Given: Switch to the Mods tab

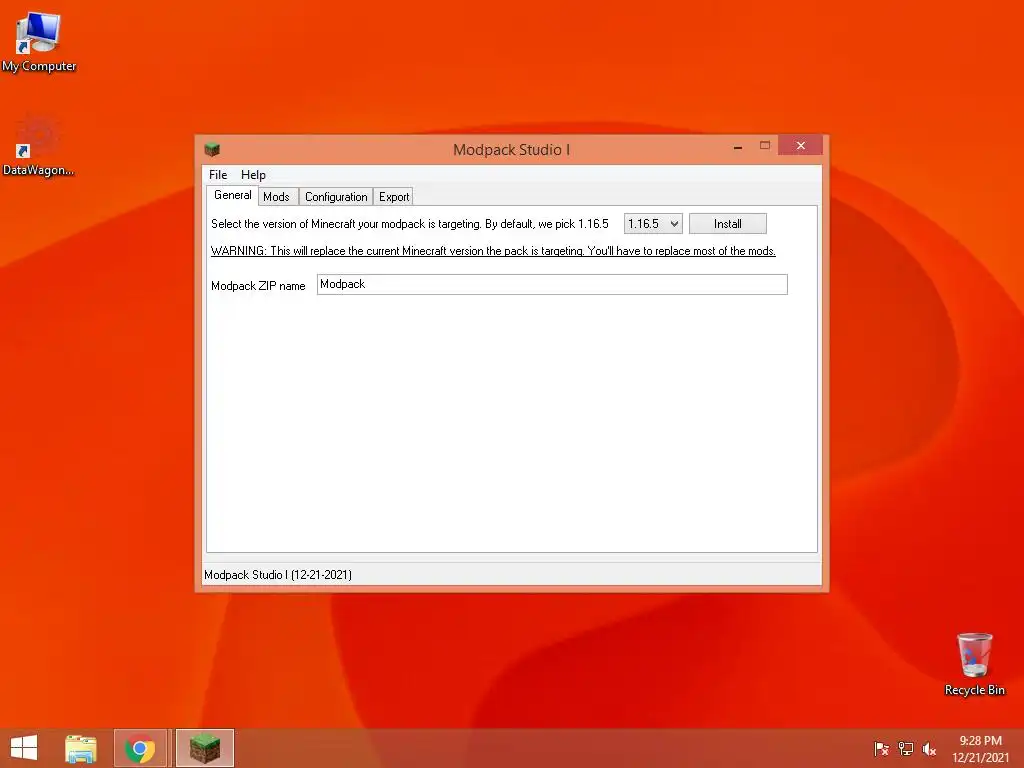Looking at the screenshot, I should tap(276, 197).
